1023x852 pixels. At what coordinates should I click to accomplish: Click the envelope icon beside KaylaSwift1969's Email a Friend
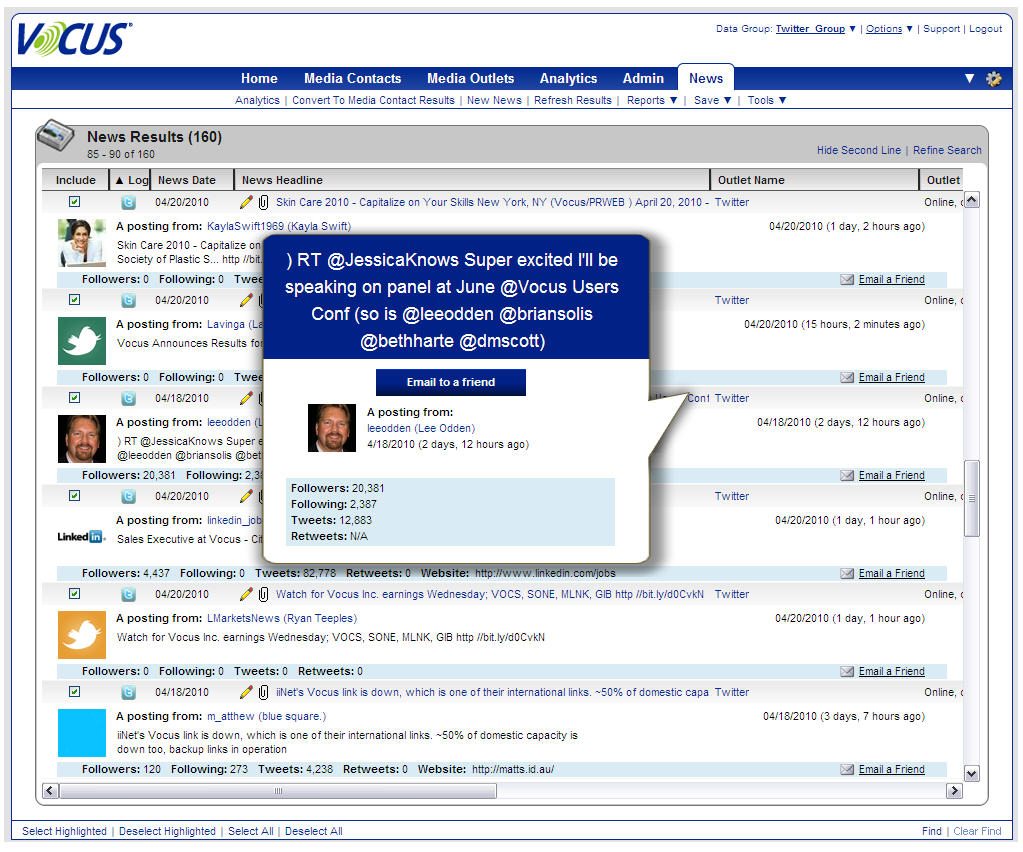pyautogui.click(x=847, y=279)
